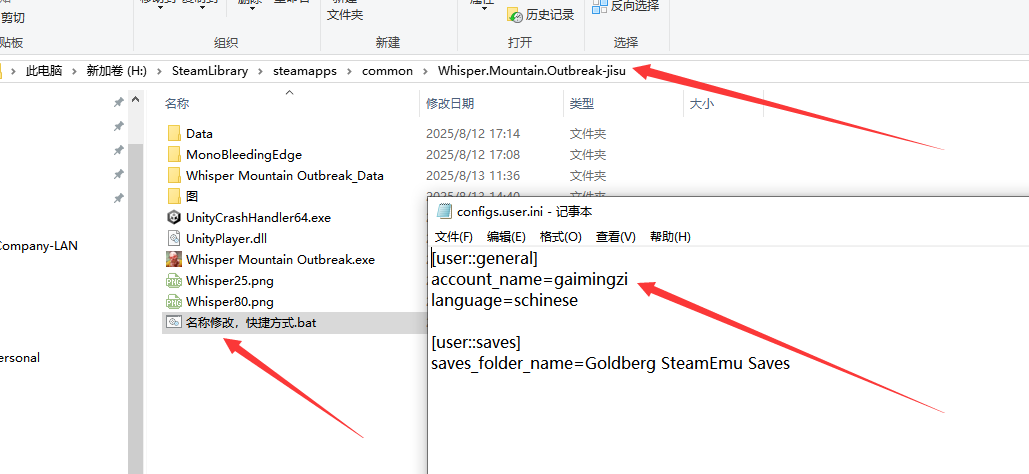Click the 反向选择 invert selection icon
The width and height of the screenshot is (1029, 474).
coord(600,7)
